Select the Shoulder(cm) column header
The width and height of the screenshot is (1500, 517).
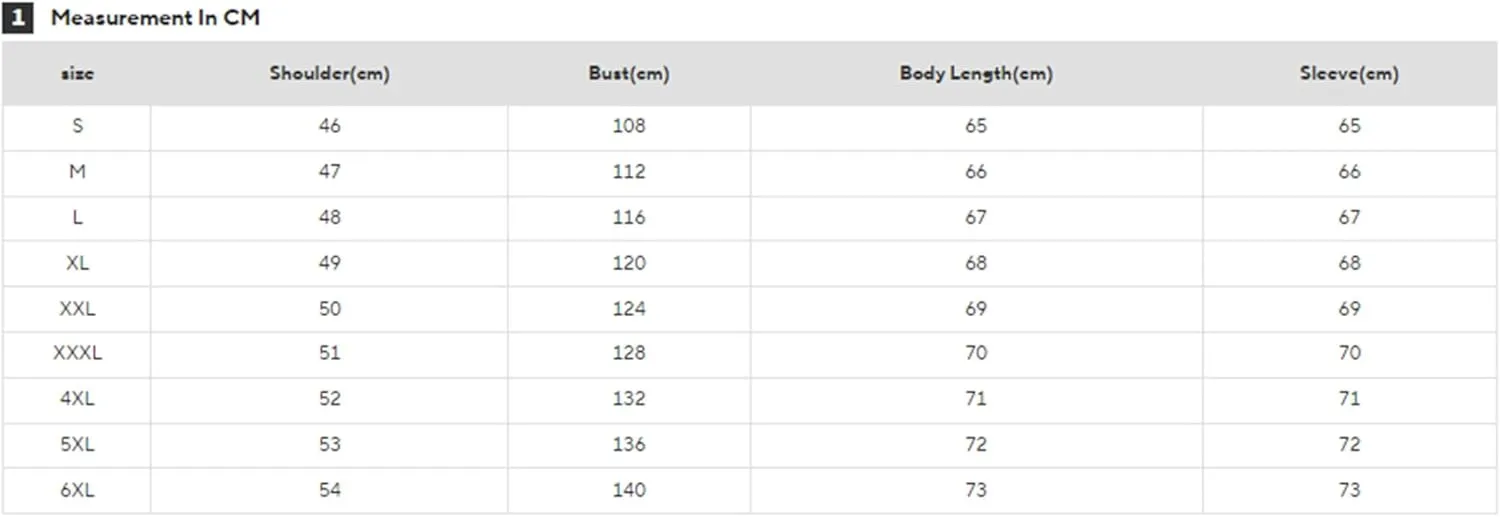click(329, 74)
